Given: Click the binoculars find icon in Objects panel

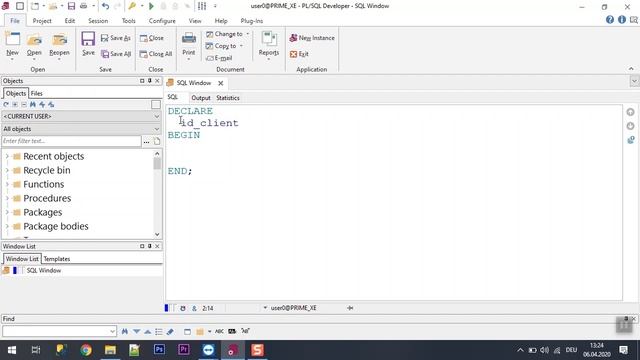Looking at the screenshot, I should pos(33,104).
